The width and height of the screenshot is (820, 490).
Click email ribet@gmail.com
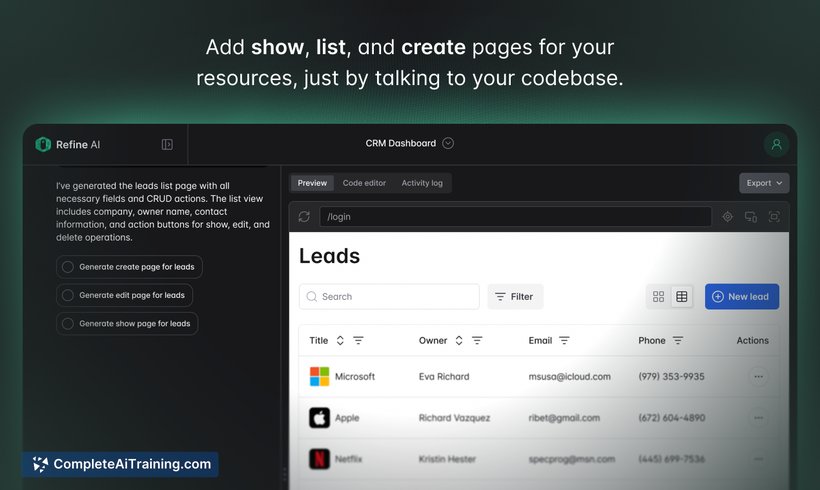click(x=564, y=418)
